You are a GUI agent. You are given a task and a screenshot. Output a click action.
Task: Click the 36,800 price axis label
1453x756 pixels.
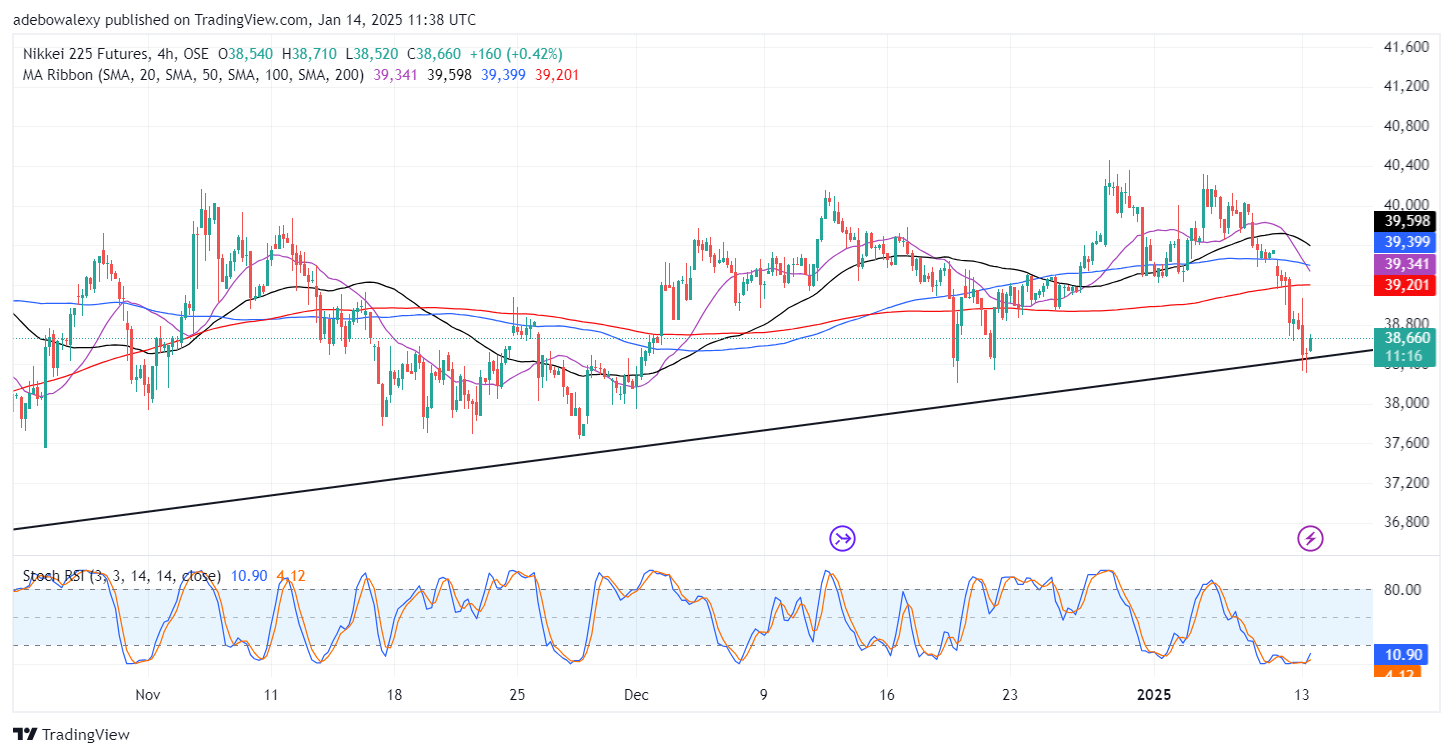pyautogui.click(x=1407, y=522)
